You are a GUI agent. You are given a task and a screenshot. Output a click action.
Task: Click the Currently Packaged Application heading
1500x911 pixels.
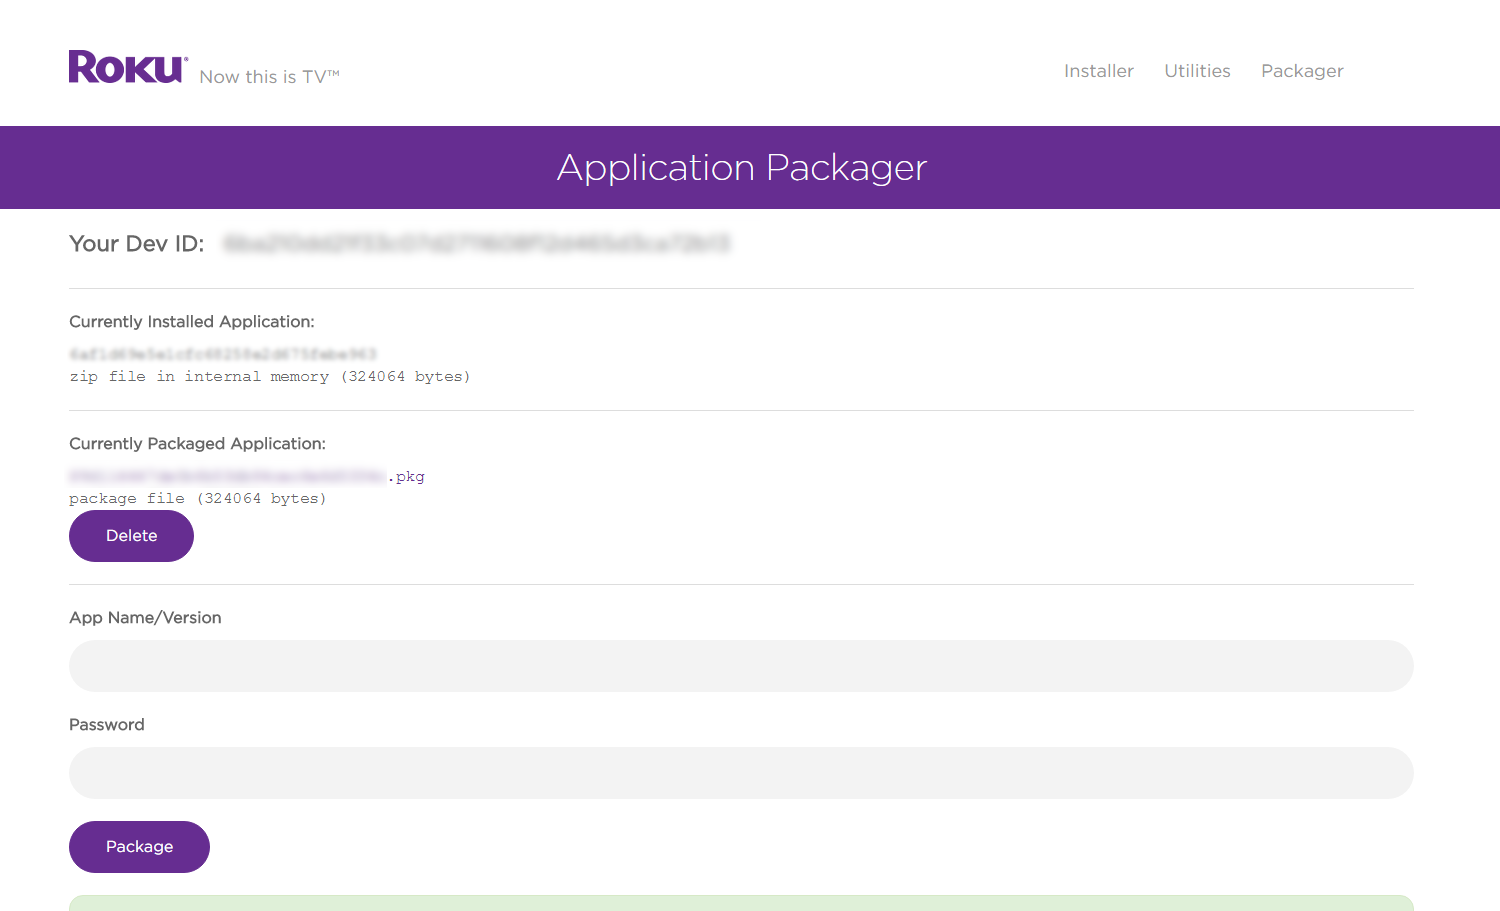click(197, 444)
